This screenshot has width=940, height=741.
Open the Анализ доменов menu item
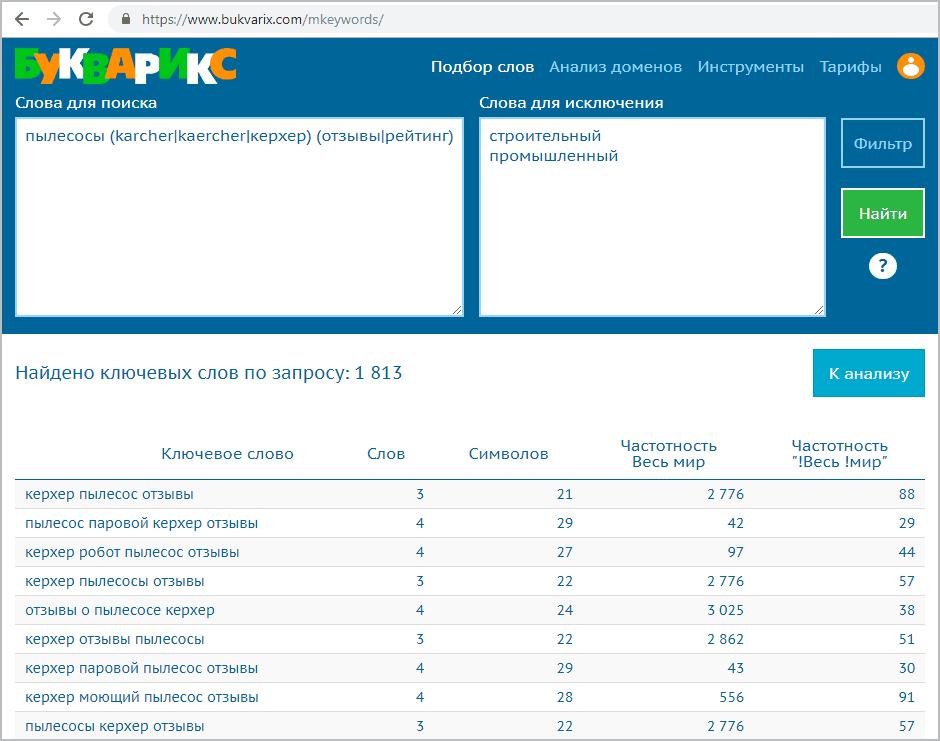(x=616, y=67)
